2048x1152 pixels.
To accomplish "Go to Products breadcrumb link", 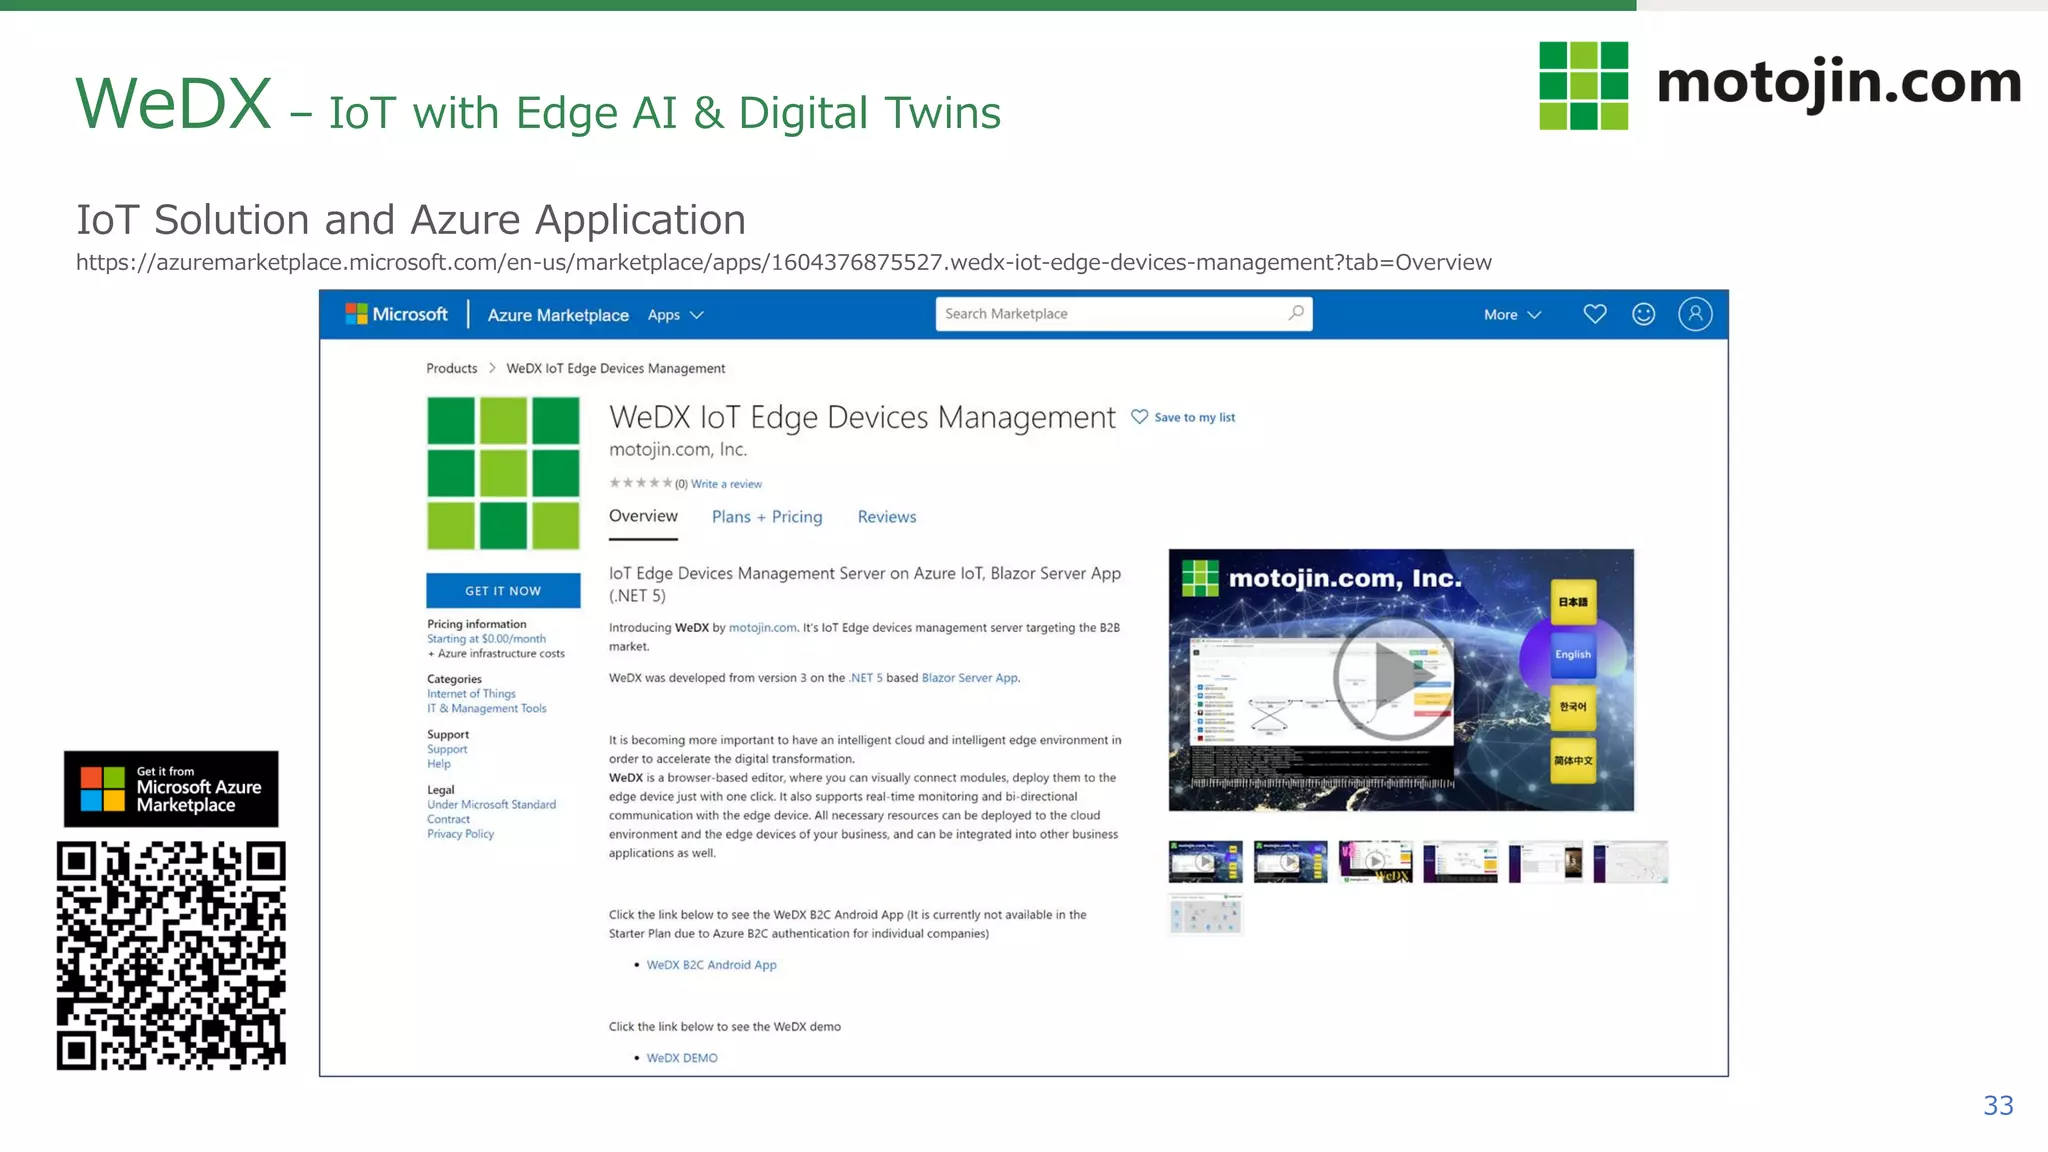I will (452, 368).
